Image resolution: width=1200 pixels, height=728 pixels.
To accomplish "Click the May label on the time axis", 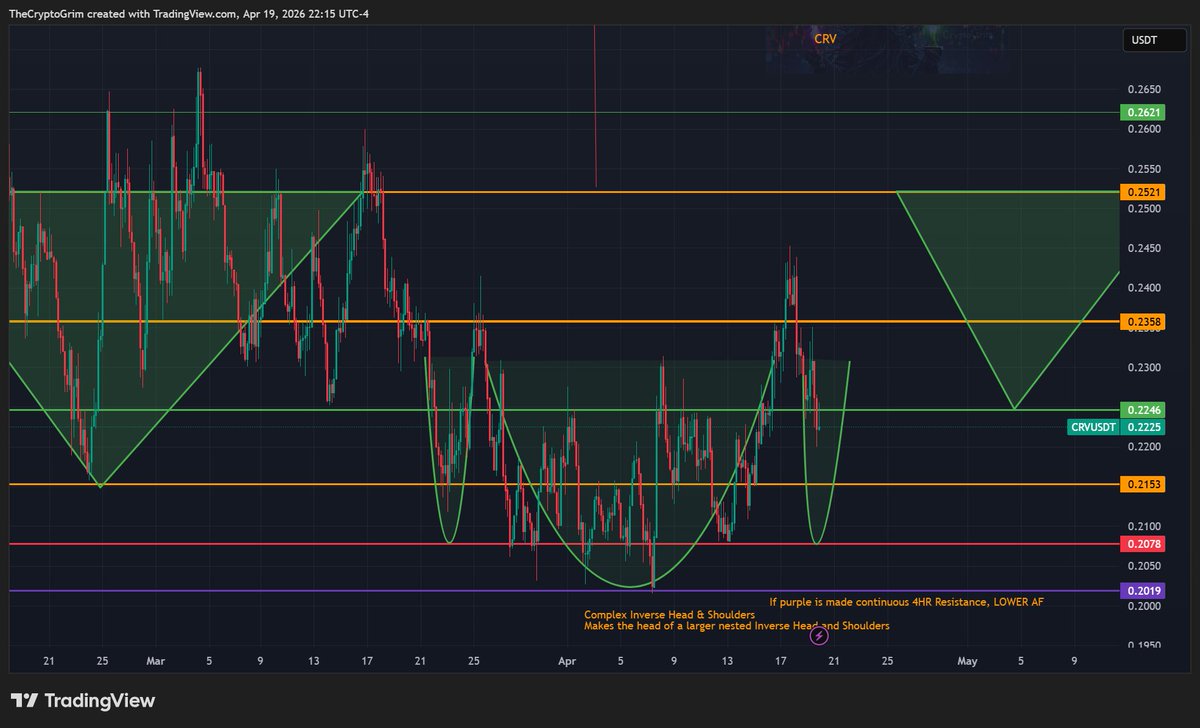I will (x=967, y=661).
